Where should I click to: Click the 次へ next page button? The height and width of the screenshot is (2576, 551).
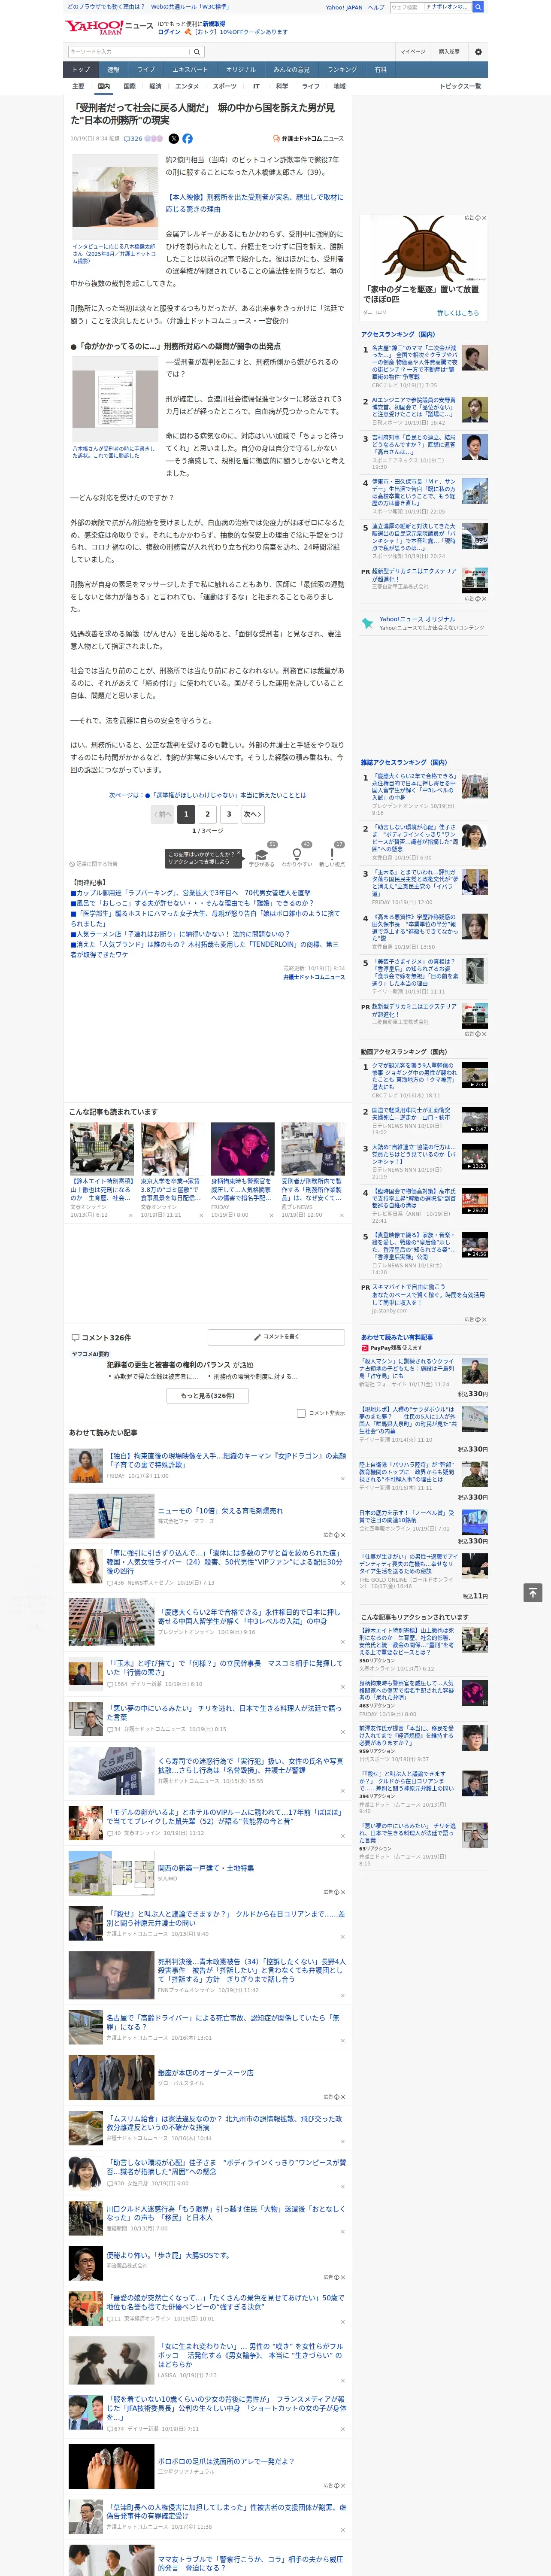click(x=253, y=814)
